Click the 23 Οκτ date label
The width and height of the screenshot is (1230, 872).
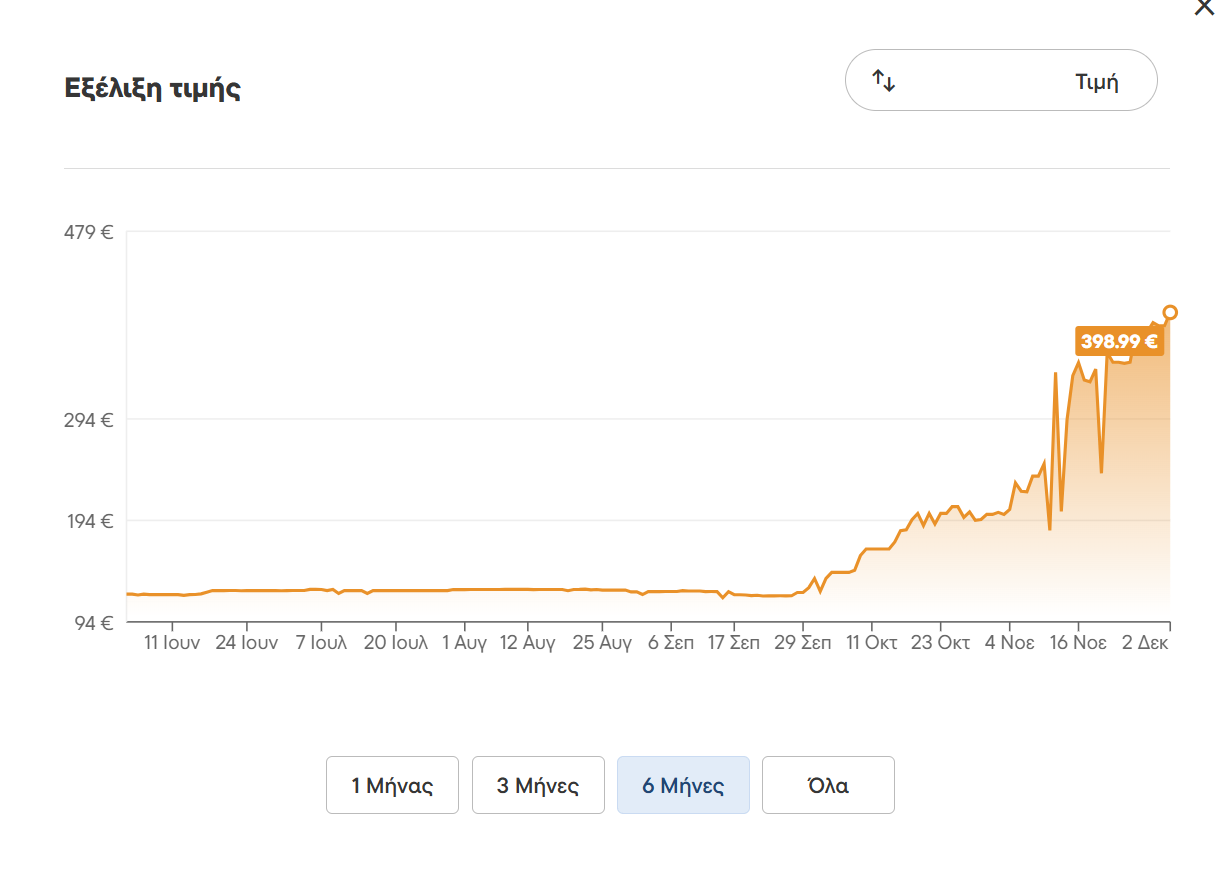point(940,643)
